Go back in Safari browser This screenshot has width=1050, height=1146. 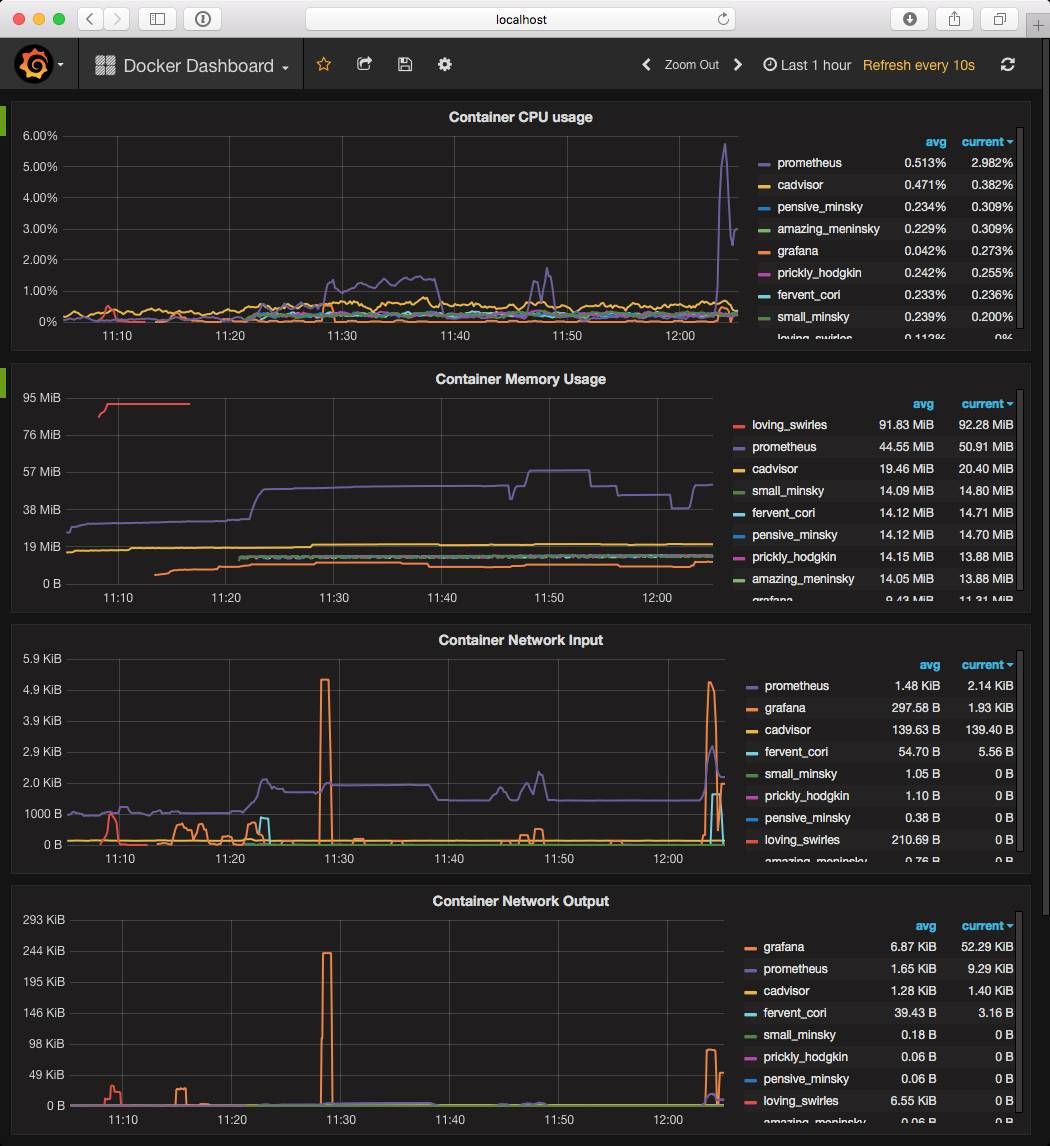(x=90, y=19)
